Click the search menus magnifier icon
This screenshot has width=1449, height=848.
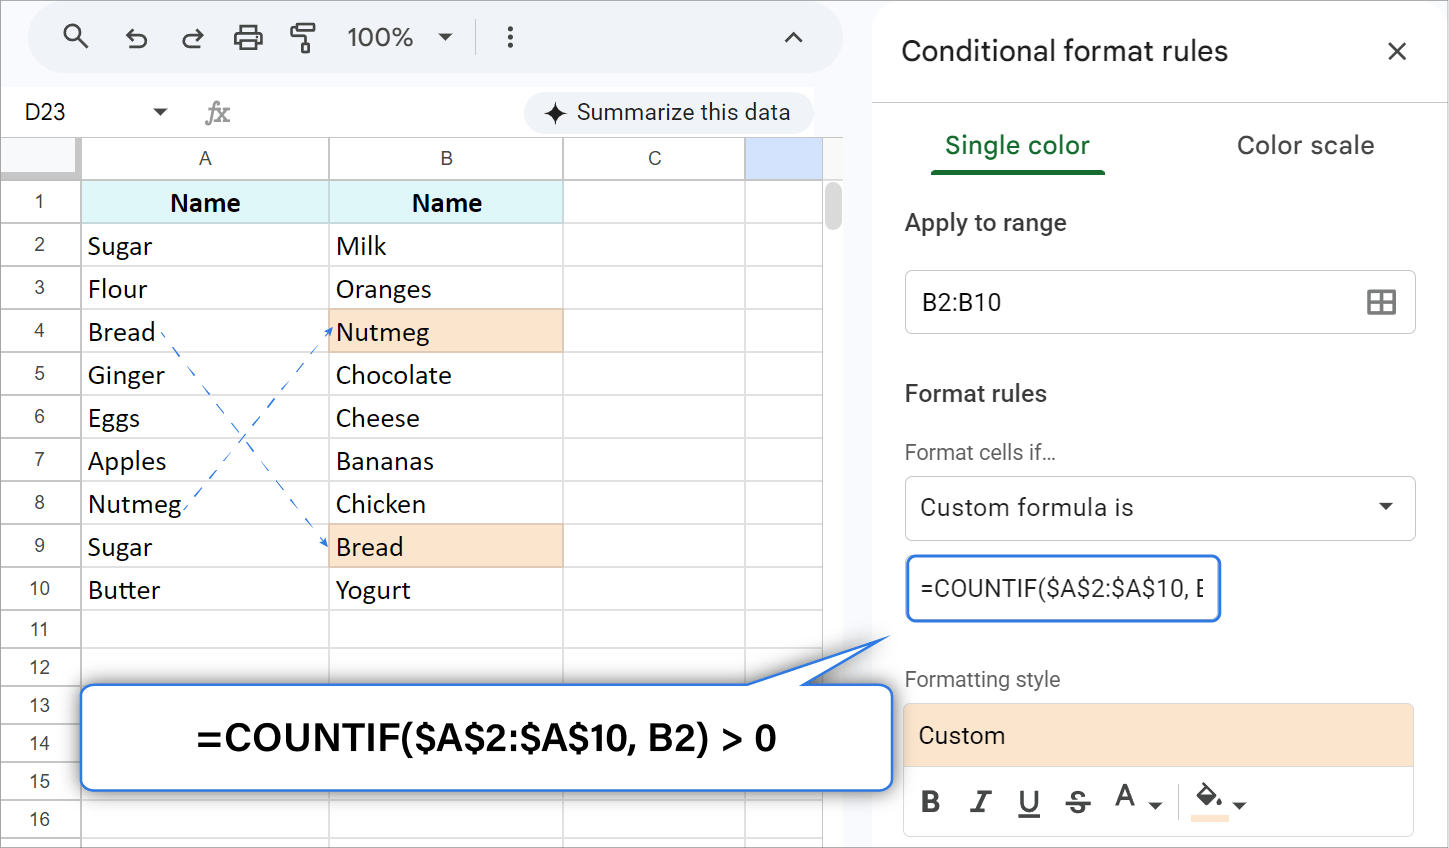[x=76, y=37]
